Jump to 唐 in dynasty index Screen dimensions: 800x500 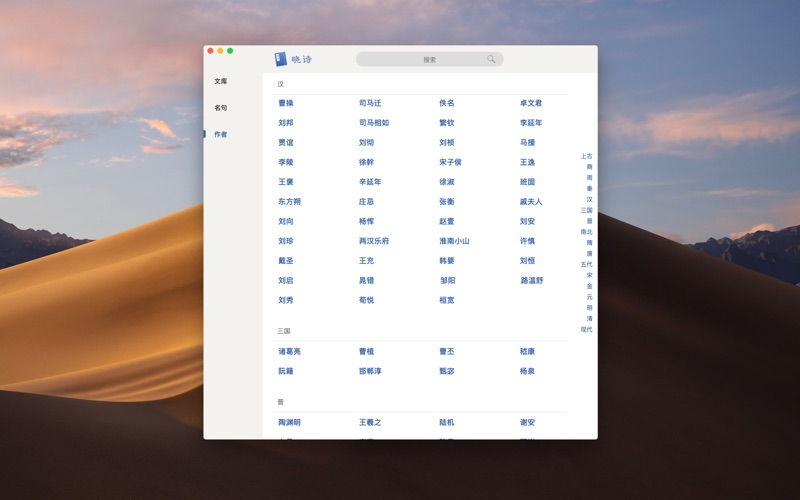coord(589,254)
